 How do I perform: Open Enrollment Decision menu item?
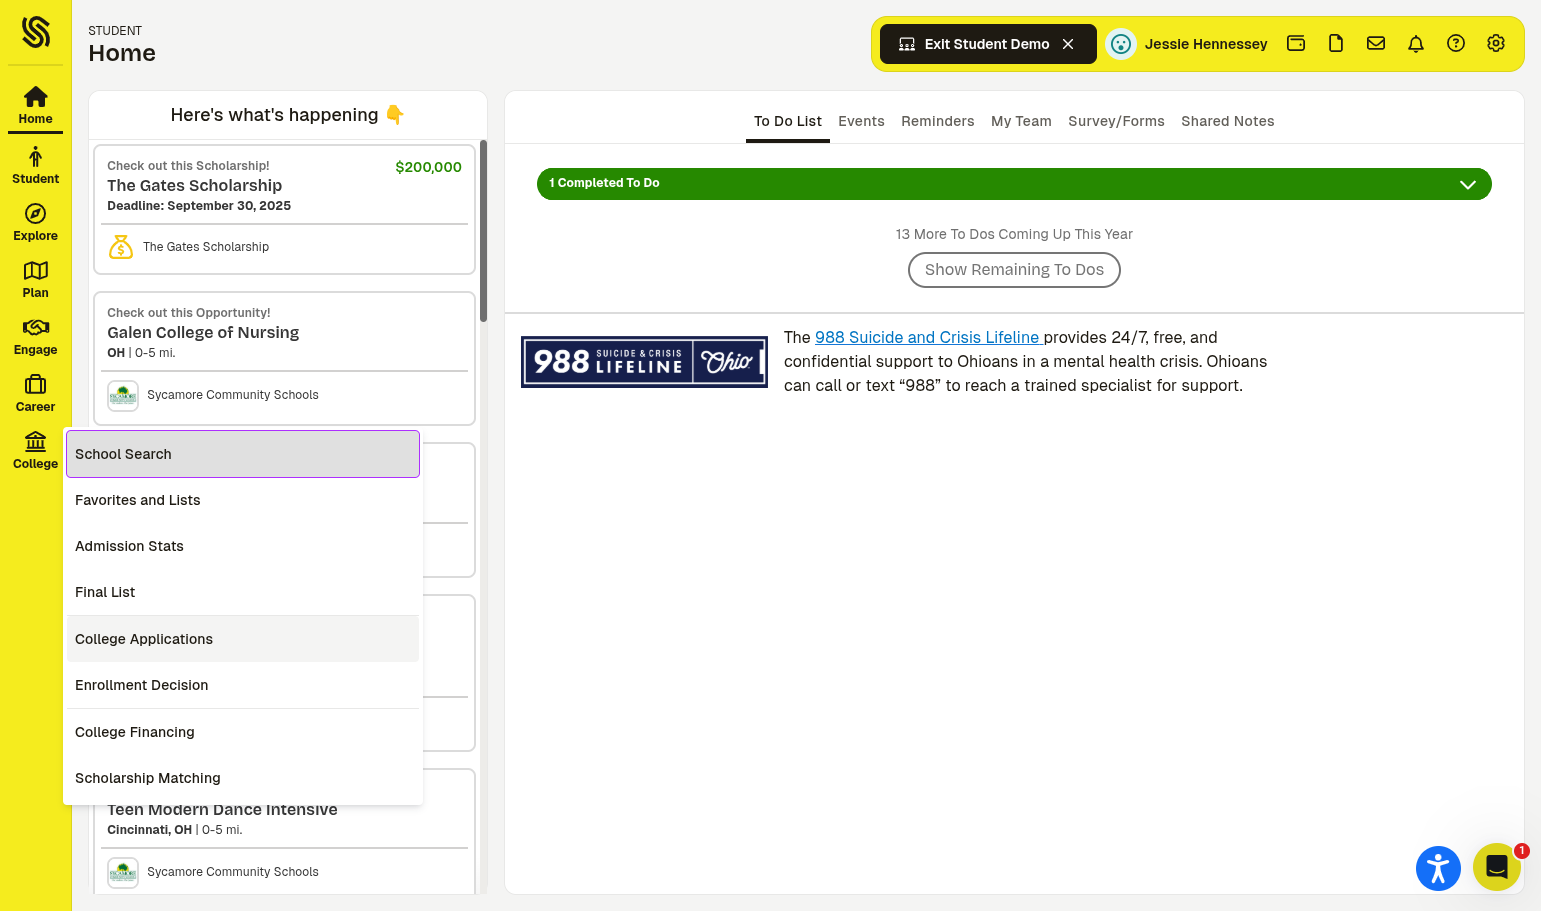tap(243, 685)
